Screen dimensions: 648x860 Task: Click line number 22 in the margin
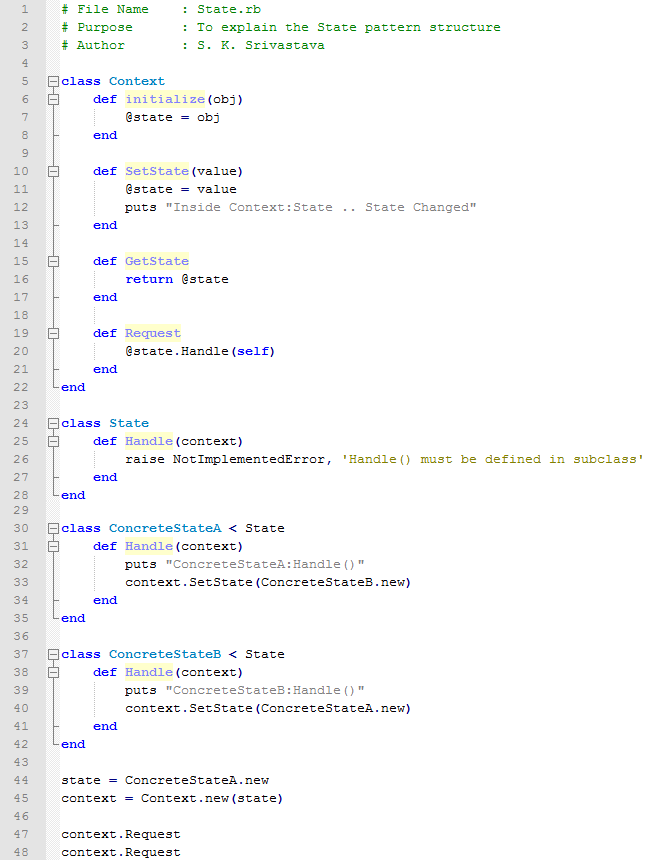(21, 387)
